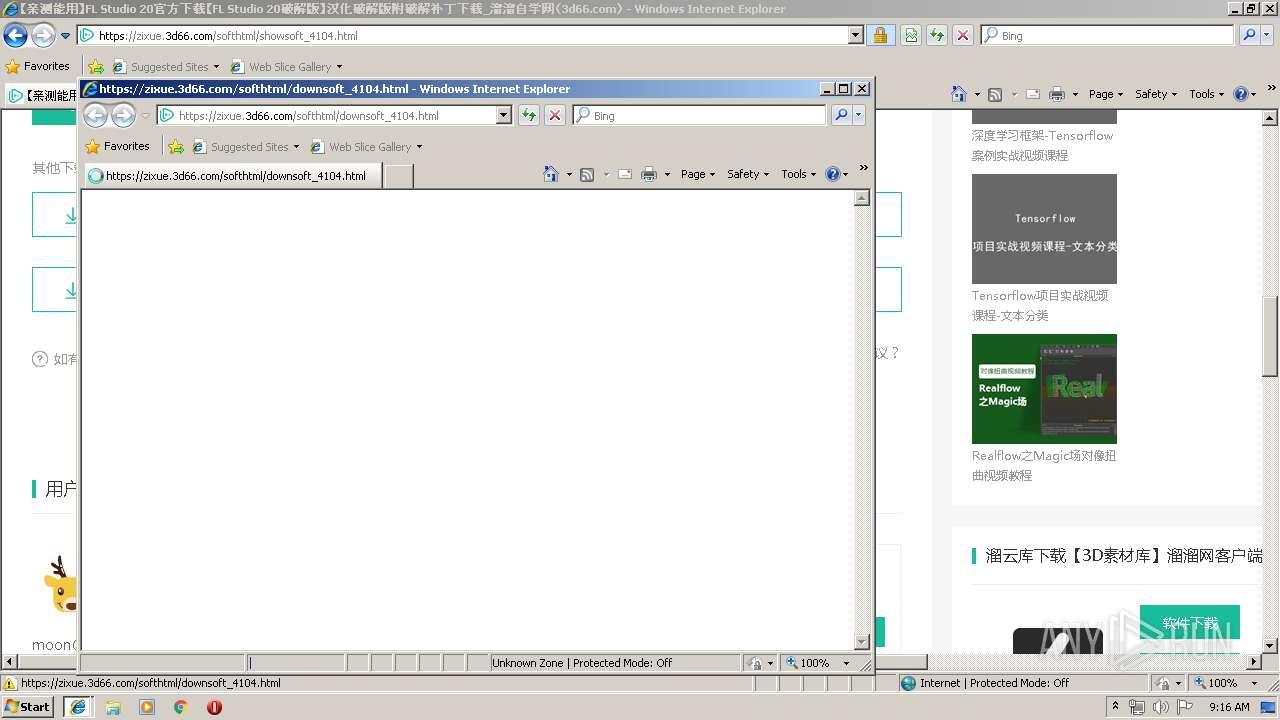This screenshot has height=720, width=1280.
Task: Open search provider dropdown in popup window
Action: tap(858, 116)
